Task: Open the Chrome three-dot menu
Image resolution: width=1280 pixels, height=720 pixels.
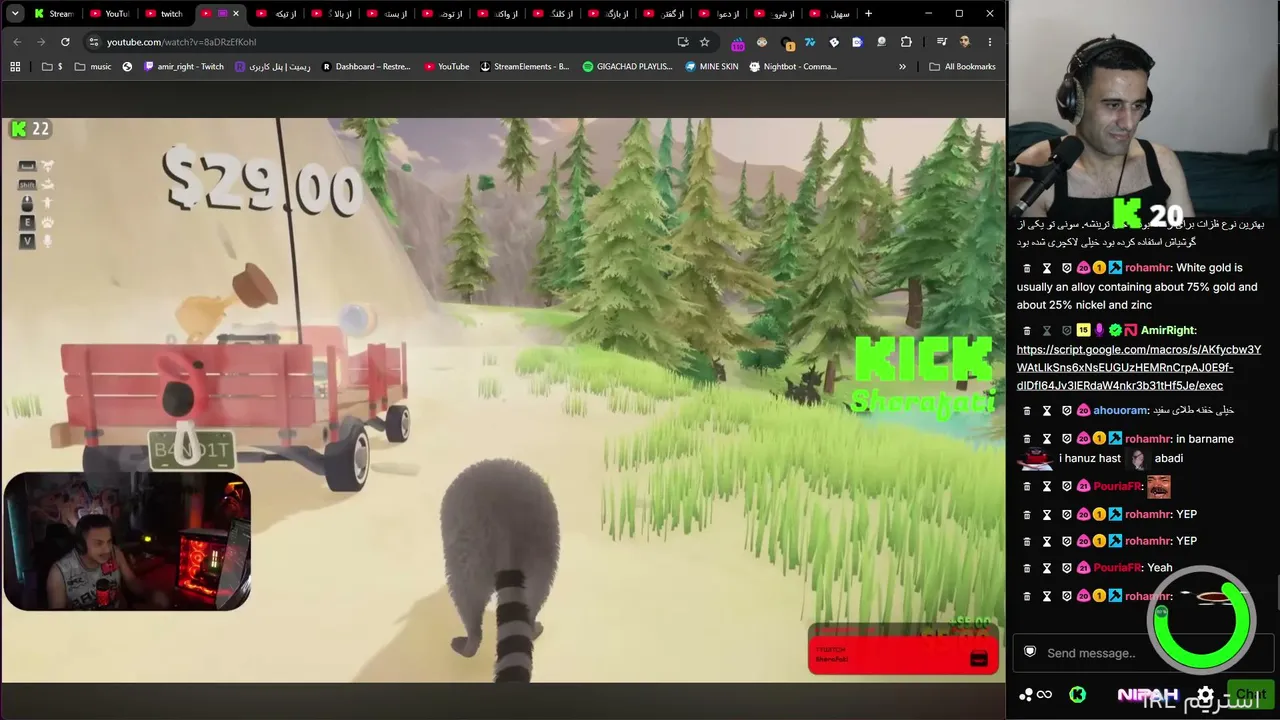Action: click(990, 42)
